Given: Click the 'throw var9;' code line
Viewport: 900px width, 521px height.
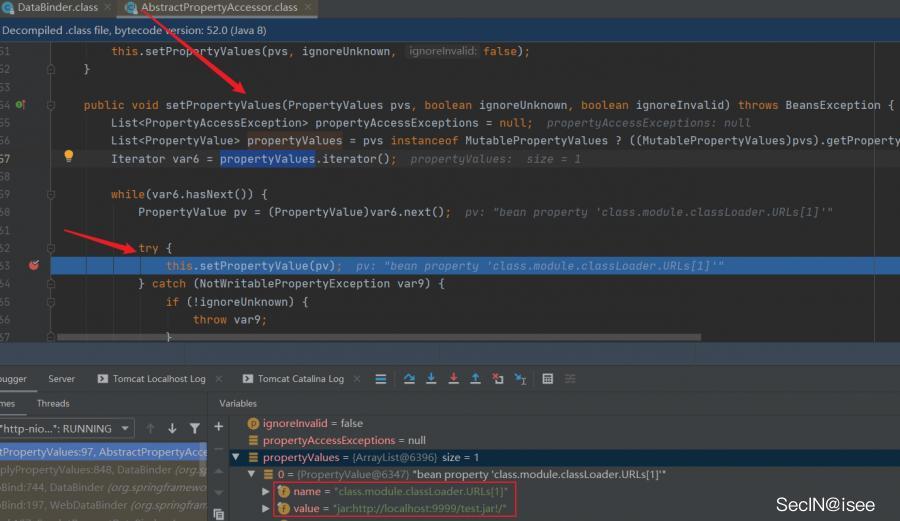Looking at the screenshot, I should (x=230, y=320).
